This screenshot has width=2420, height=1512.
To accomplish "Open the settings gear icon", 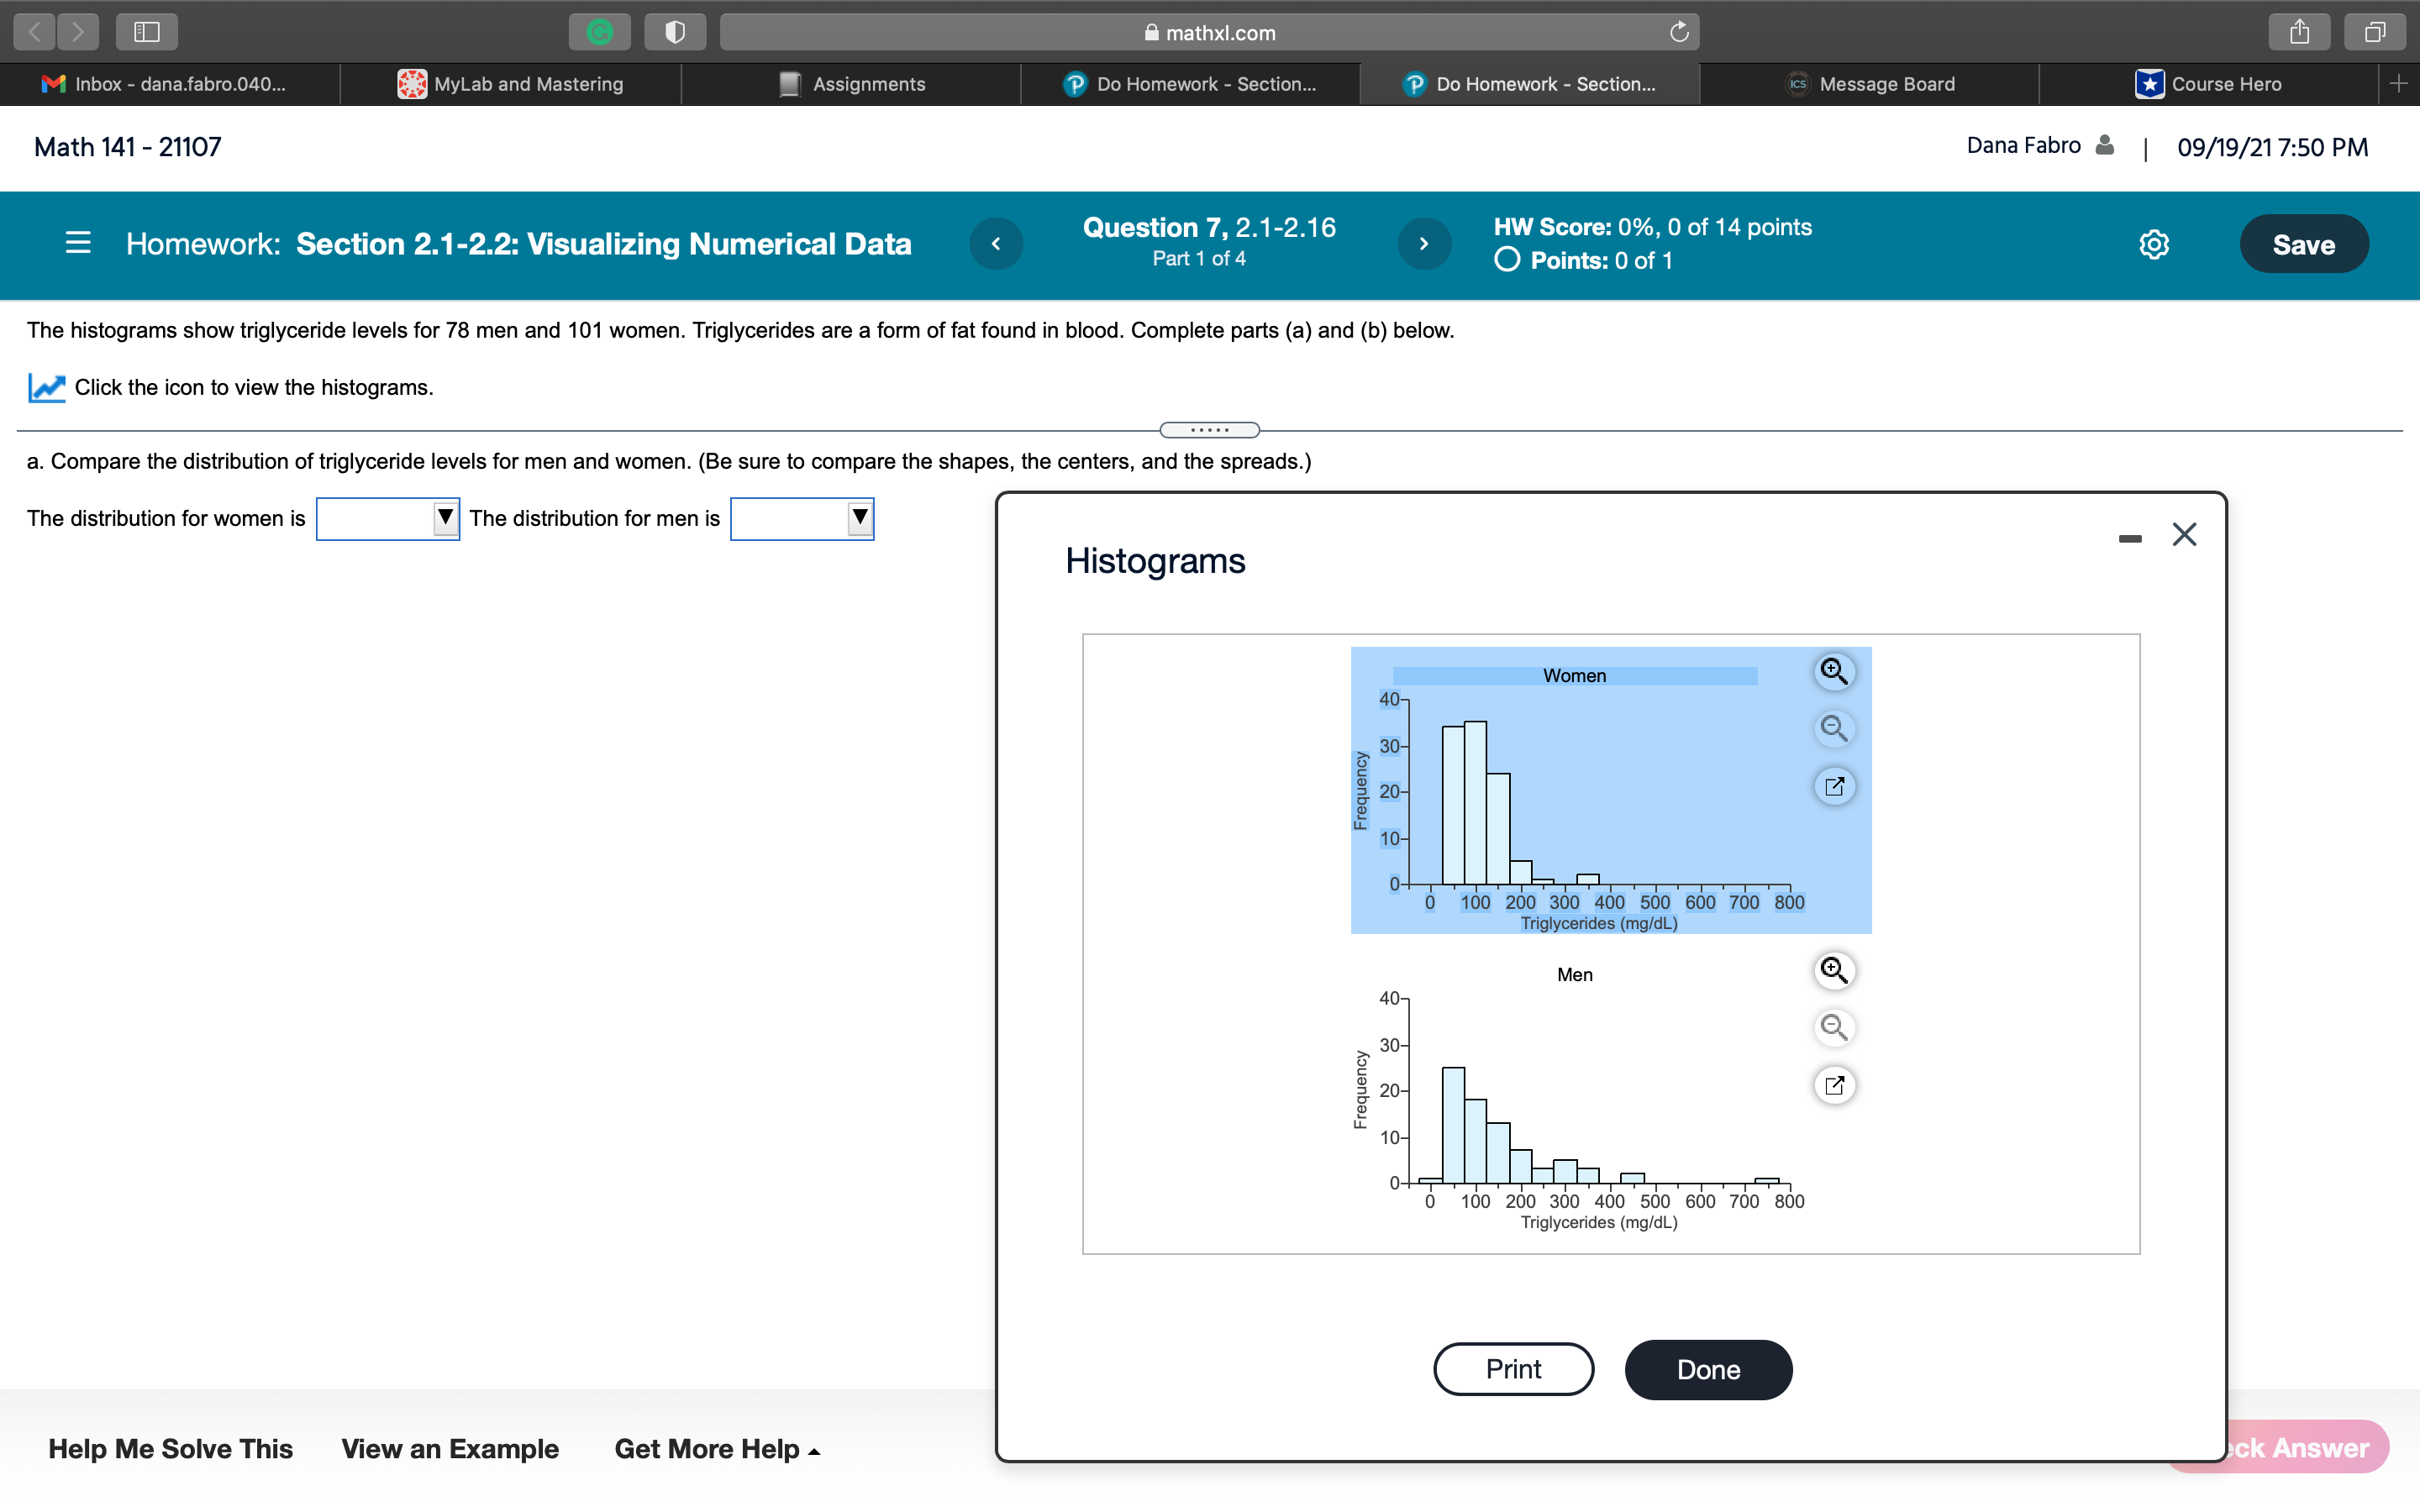I will (2153, 244).
